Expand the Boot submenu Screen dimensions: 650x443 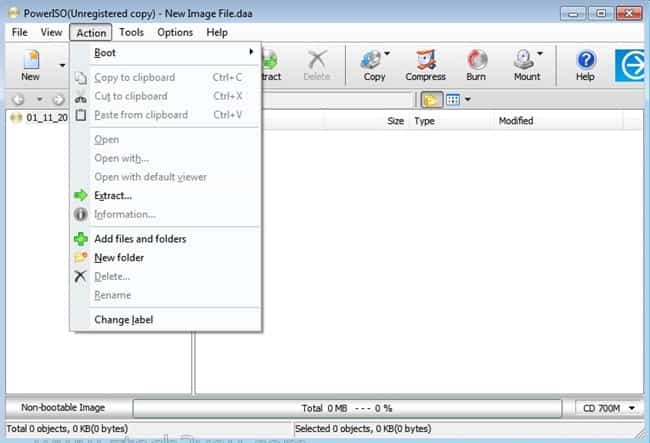click(166, 53)
